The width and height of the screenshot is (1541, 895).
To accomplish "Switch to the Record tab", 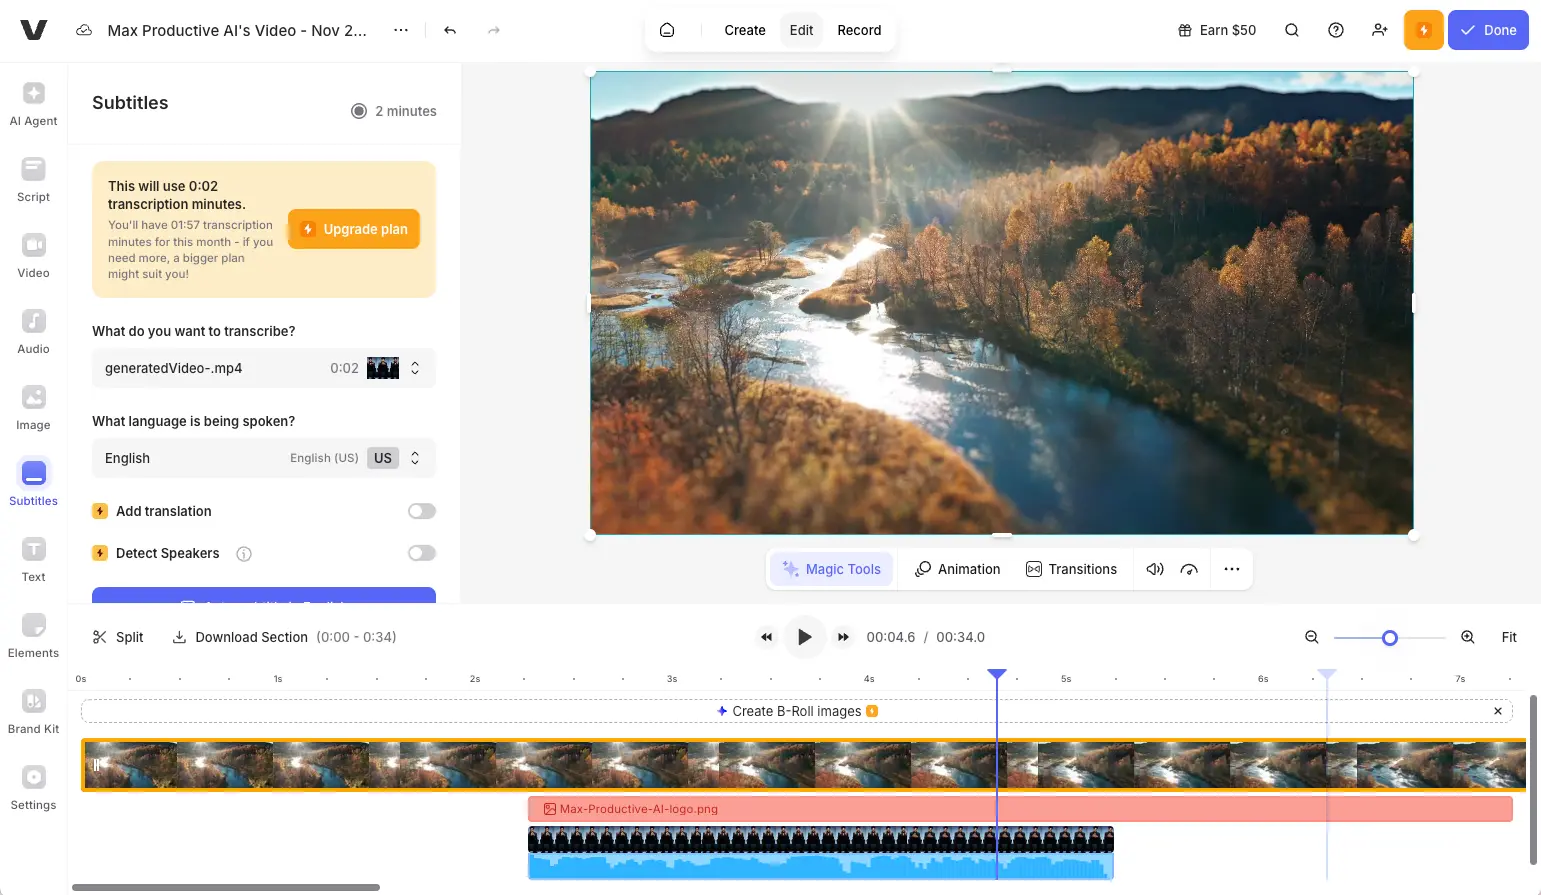I will click(x=859, y=30).
